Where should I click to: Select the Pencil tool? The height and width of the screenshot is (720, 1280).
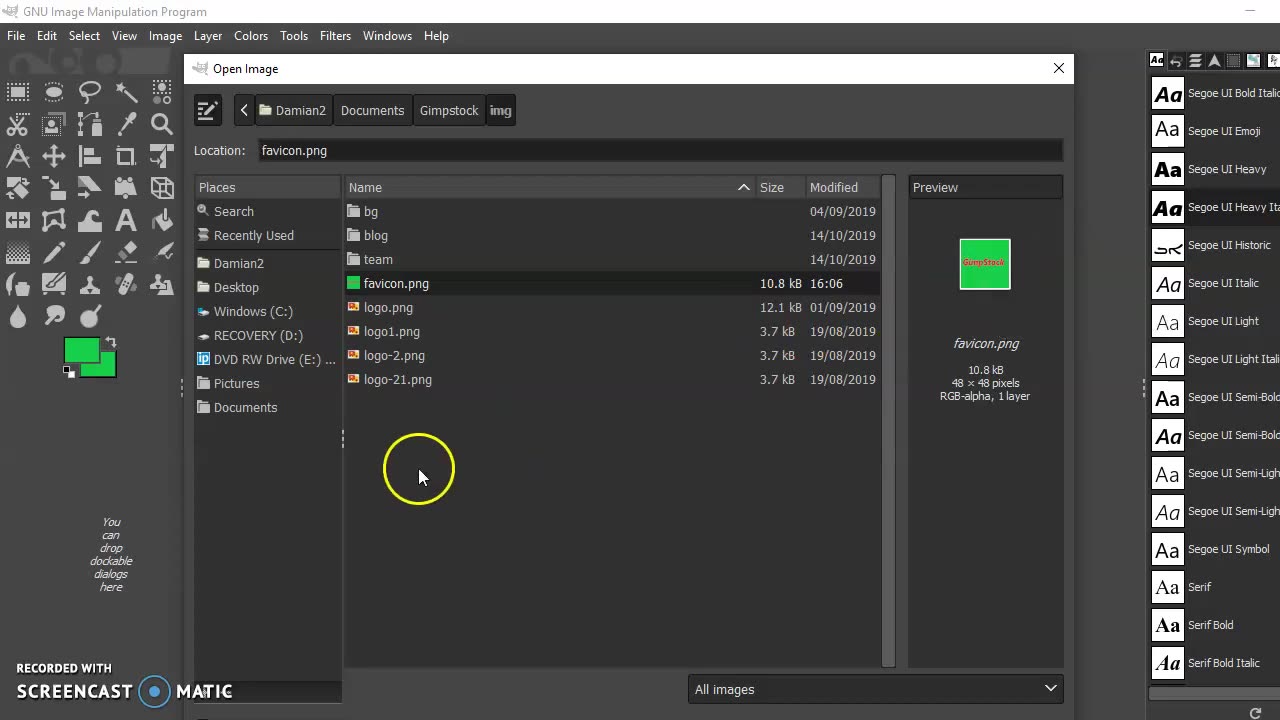(x=54, y=253)
